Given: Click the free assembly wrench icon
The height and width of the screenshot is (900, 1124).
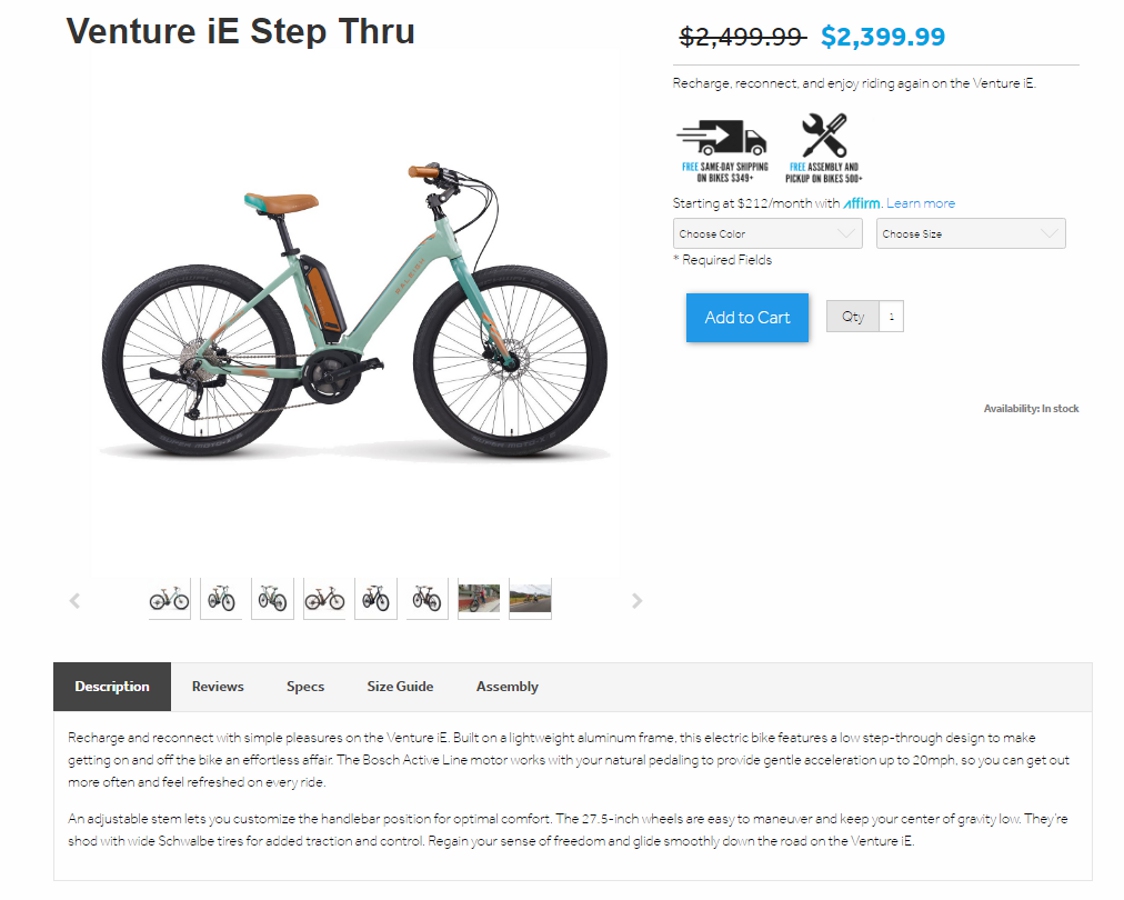Looking at the screenshot, I should point(824,135).
